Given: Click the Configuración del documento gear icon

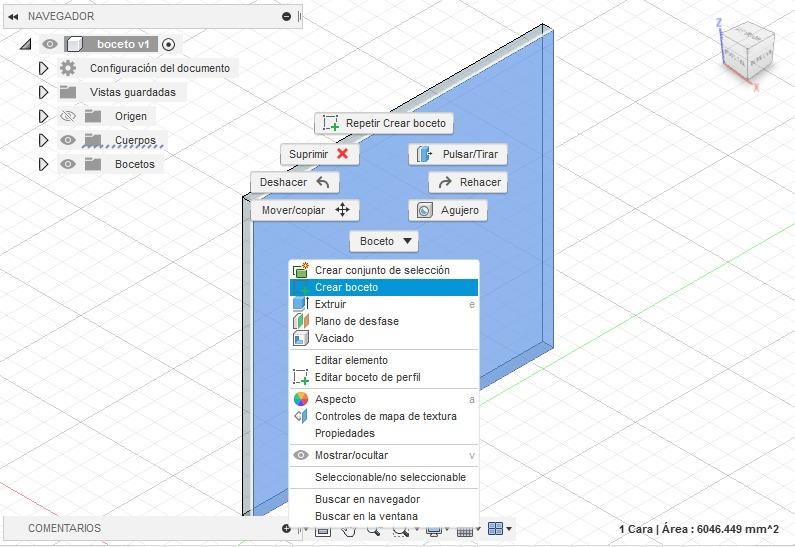Looking at the screenshot, I should (x=68, y=68).
